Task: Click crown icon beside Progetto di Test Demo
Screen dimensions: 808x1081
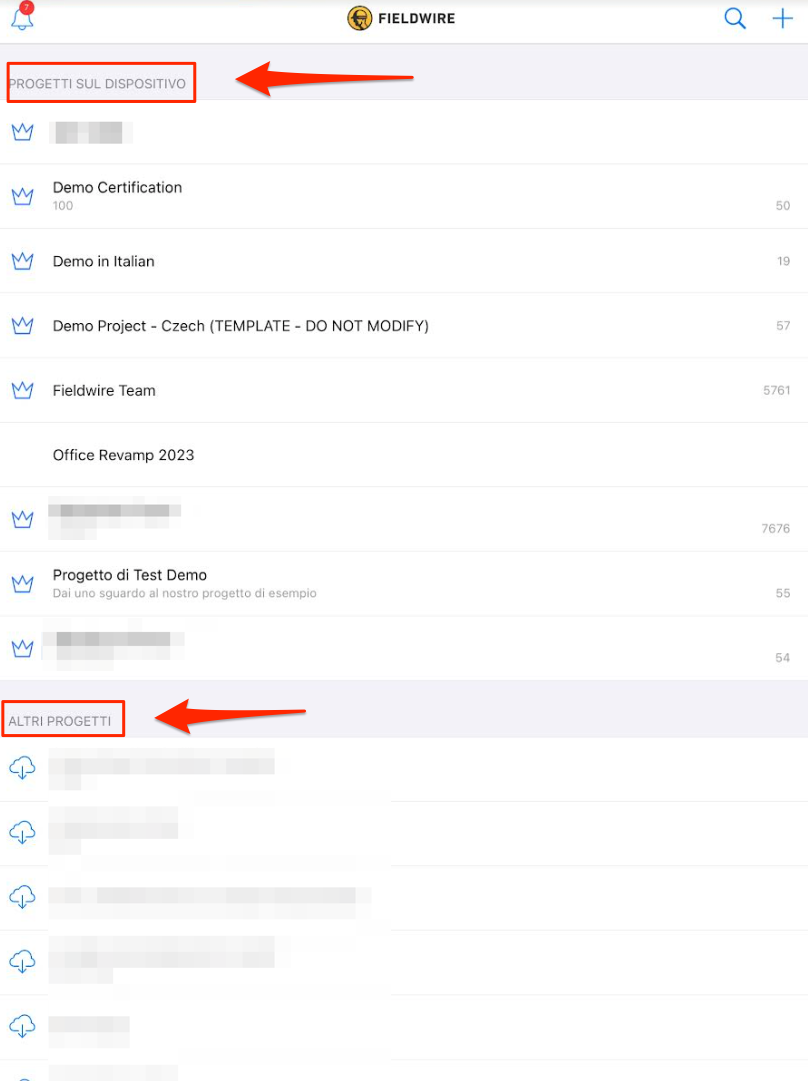Action: 23,584
